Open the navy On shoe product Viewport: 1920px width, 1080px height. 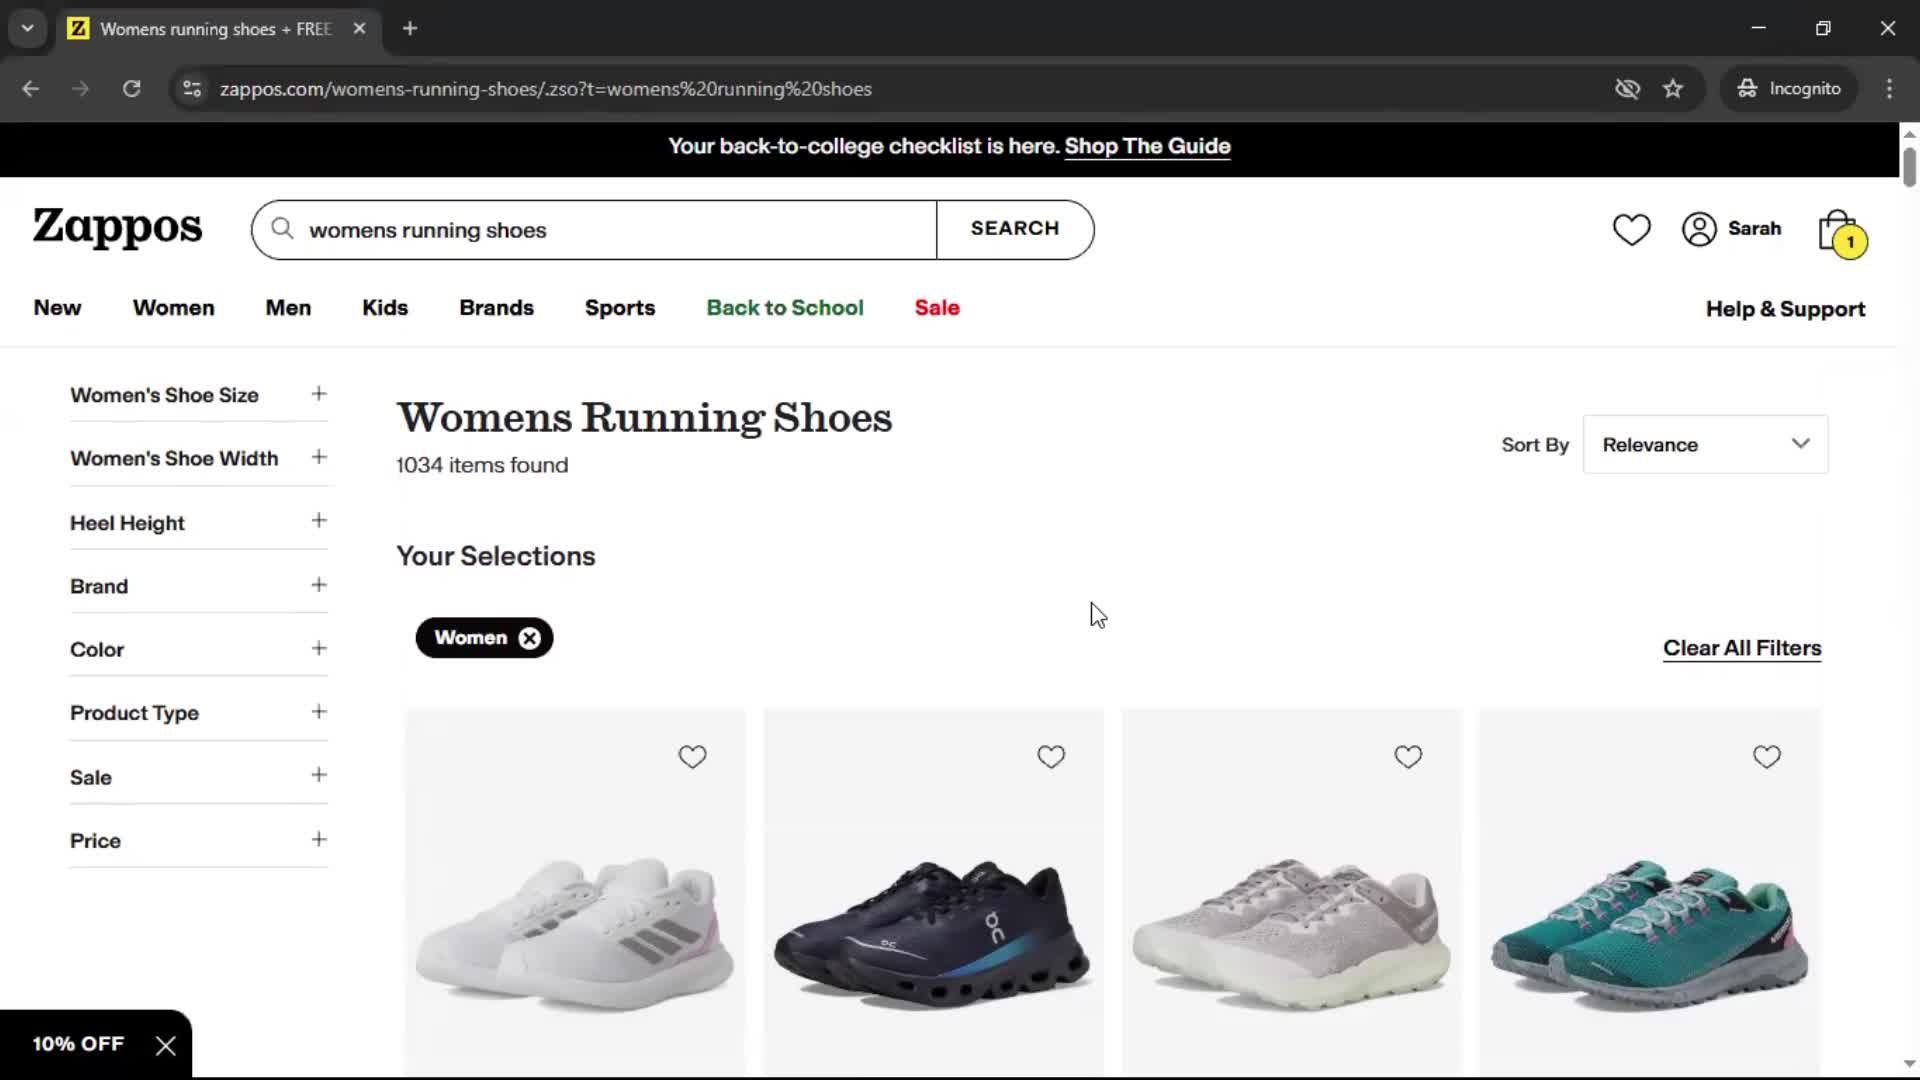933,895
